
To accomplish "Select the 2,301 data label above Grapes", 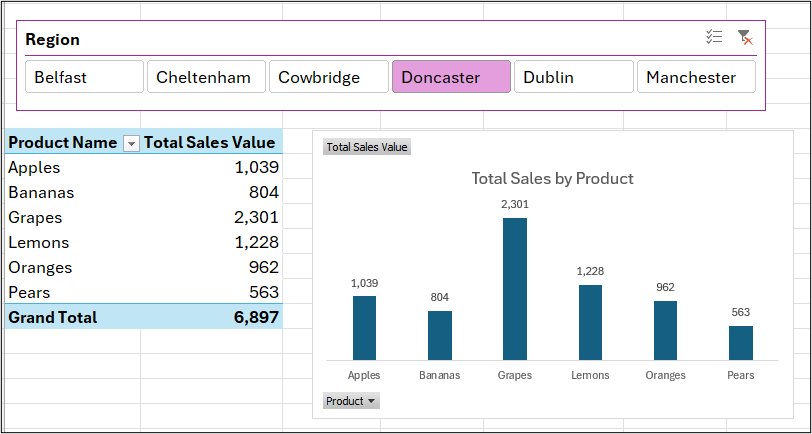I will coord(514,204).
